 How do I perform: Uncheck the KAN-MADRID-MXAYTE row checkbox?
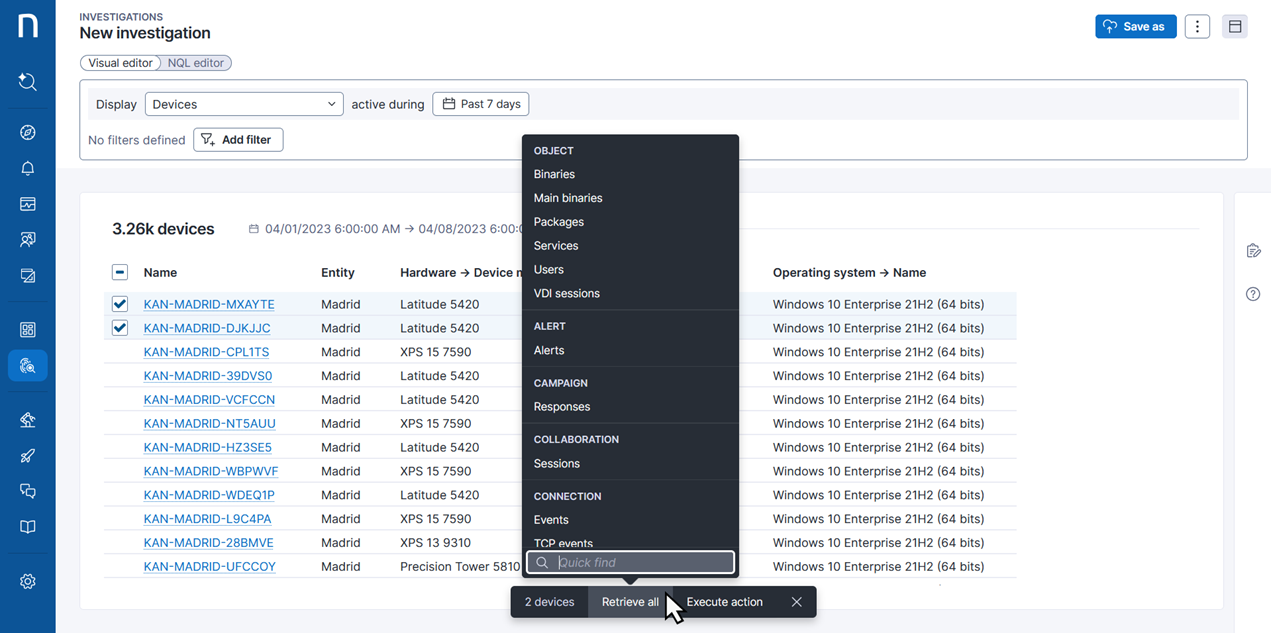click(120, 304)
